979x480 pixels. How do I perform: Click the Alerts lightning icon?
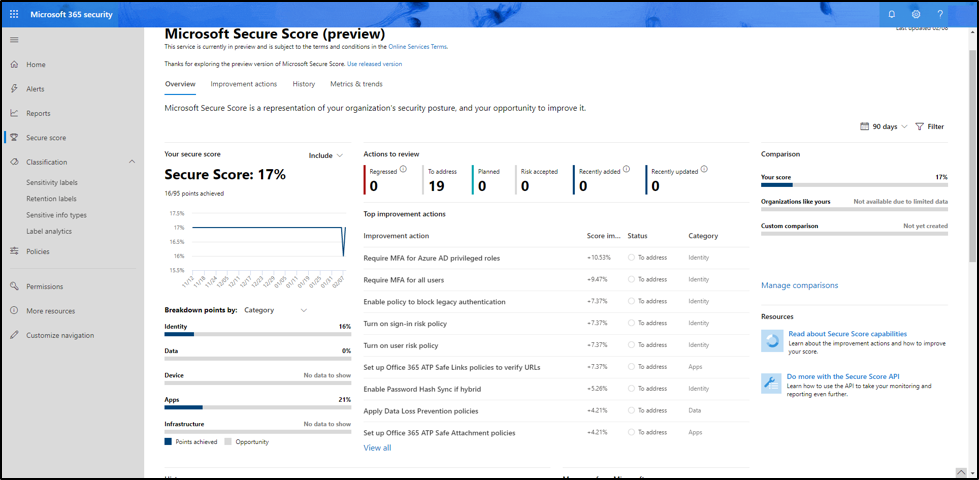(14, 89)
